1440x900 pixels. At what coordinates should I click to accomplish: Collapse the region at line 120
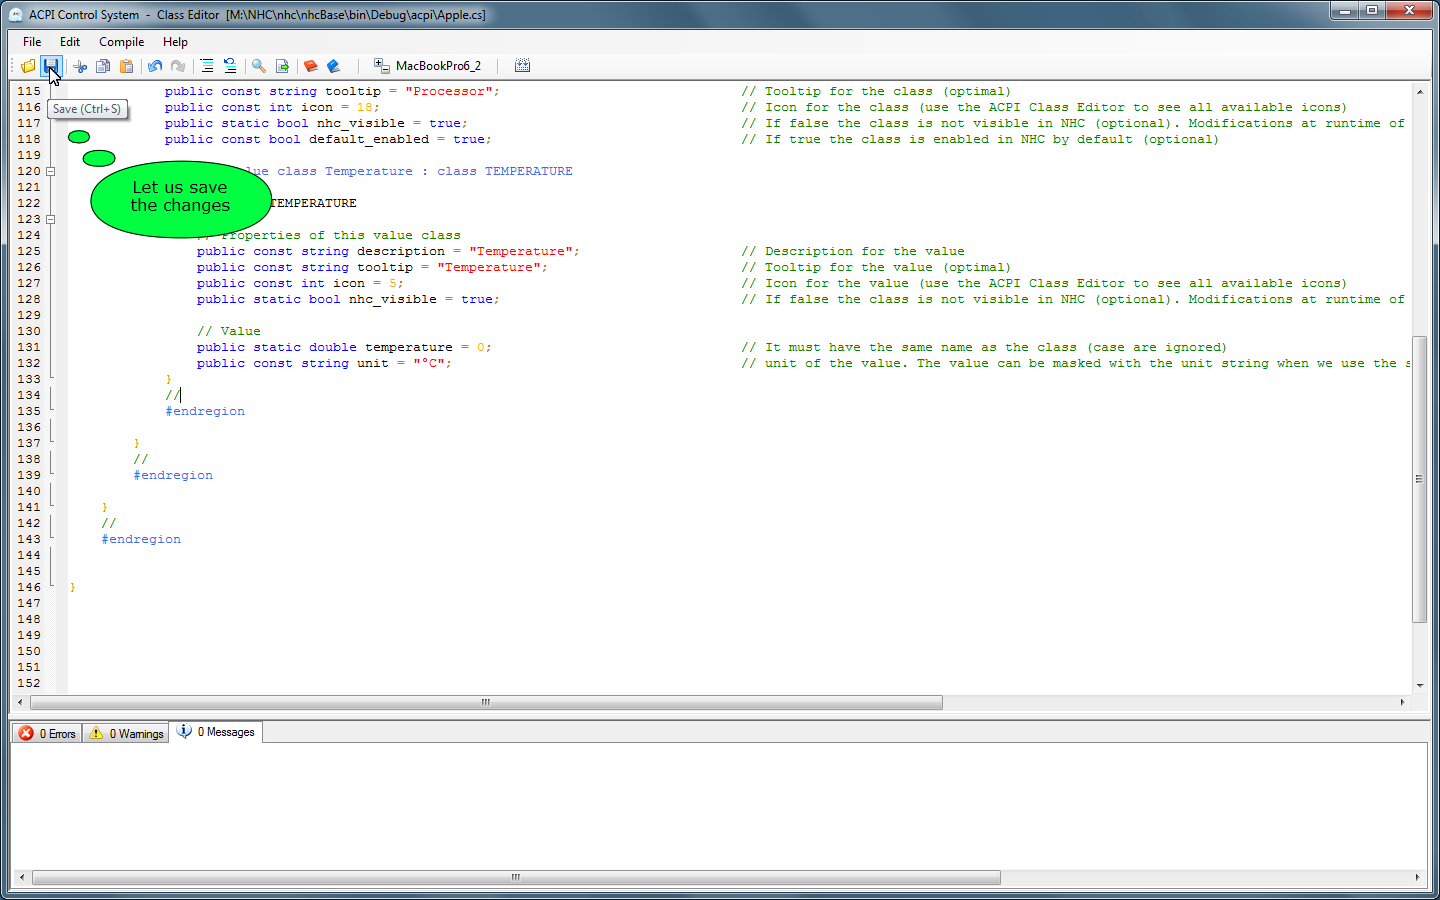pyautogui.click(x=50, y=171)
